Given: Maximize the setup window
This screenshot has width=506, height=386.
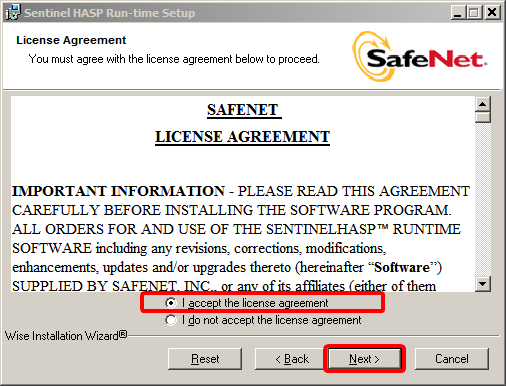Looking at the screenshot, I should 474,13.
